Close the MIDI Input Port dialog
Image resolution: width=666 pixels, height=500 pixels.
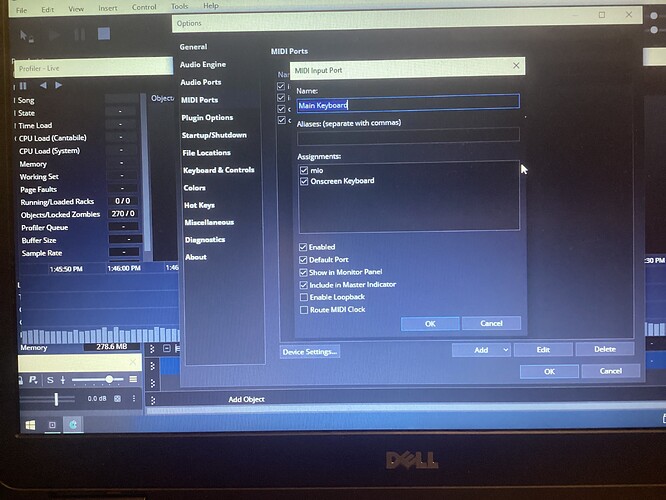(x=516, y=65)
